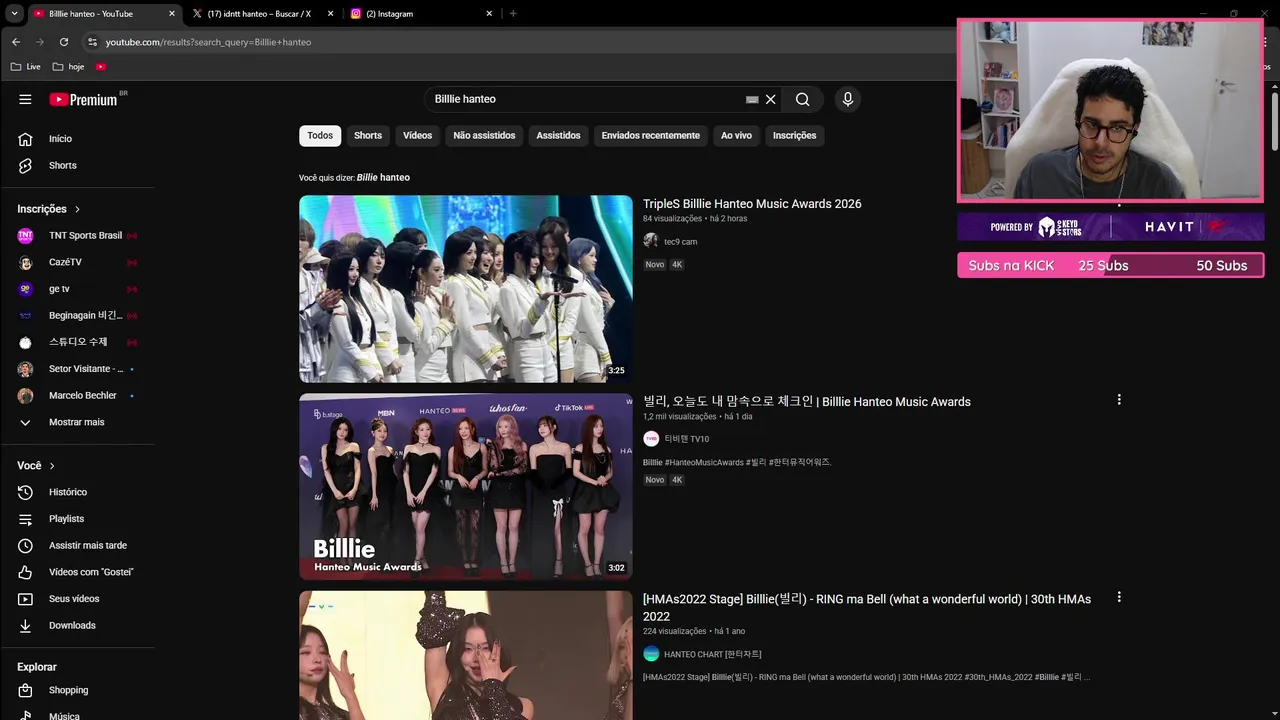This screenshot has width=1280, height=720.
Task: Click the search magnifier button
Action: [802, 99]
